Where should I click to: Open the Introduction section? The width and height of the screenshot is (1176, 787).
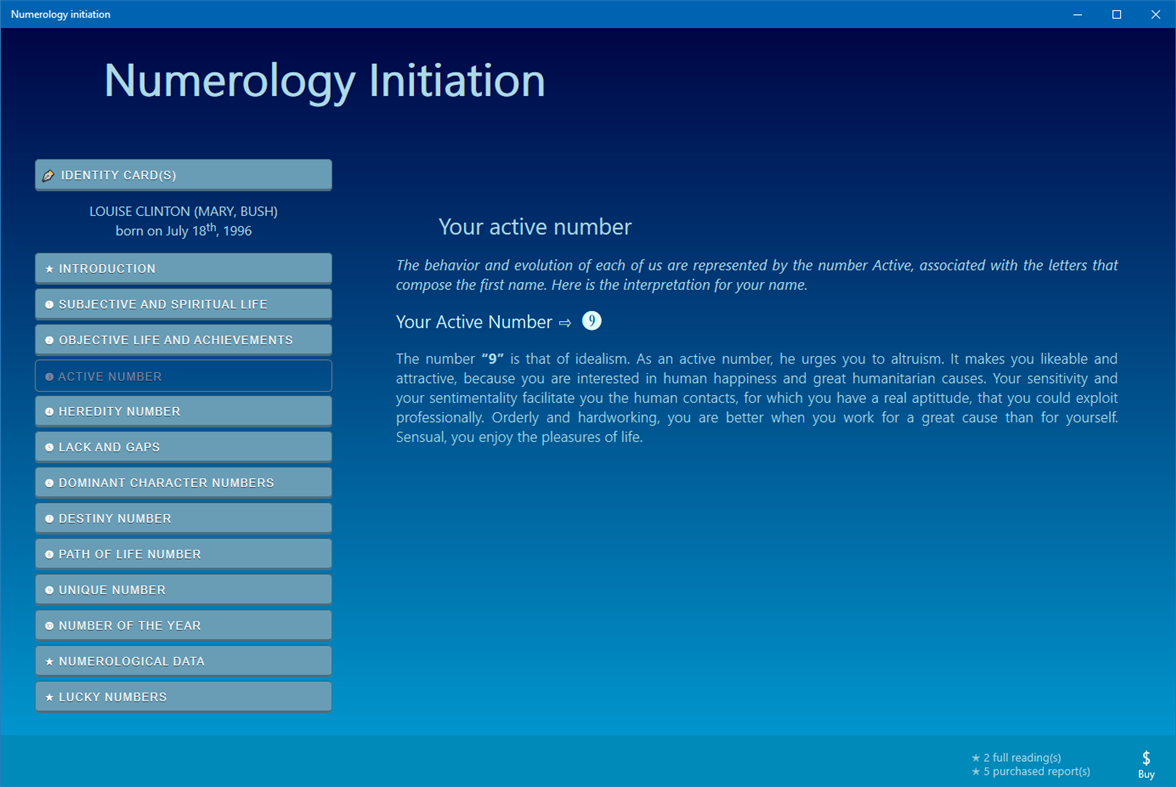pos(183,268)
